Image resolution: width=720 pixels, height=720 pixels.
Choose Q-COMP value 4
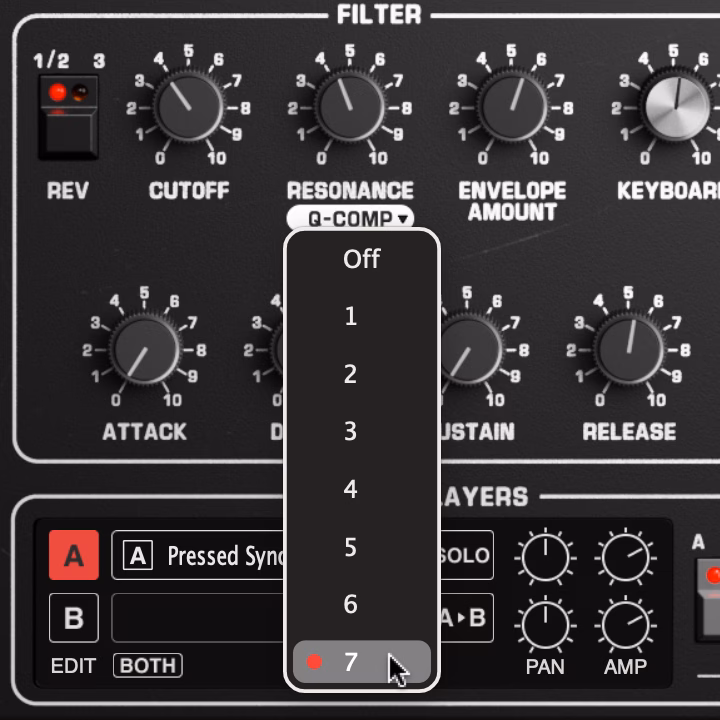pyautogui.click(x=362, y=489)
